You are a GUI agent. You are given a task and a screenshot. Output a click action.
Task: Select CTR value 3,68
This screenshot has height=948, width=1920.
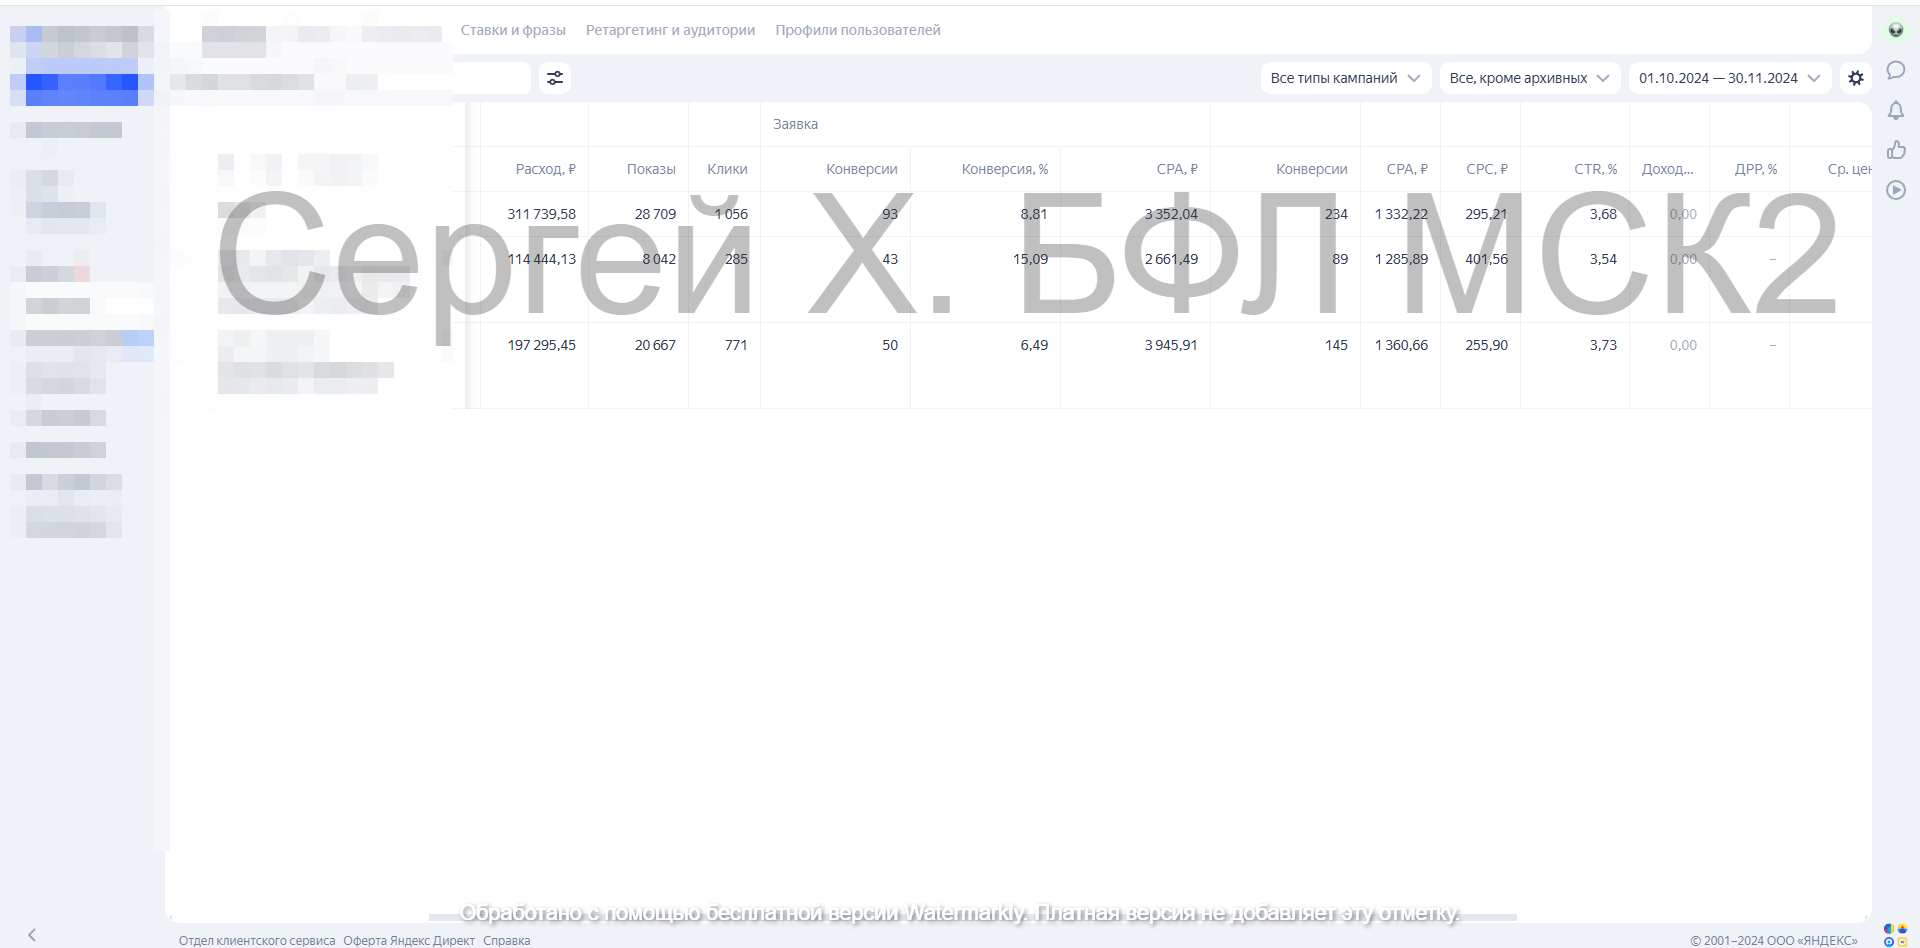click(x=1603, y=214)
